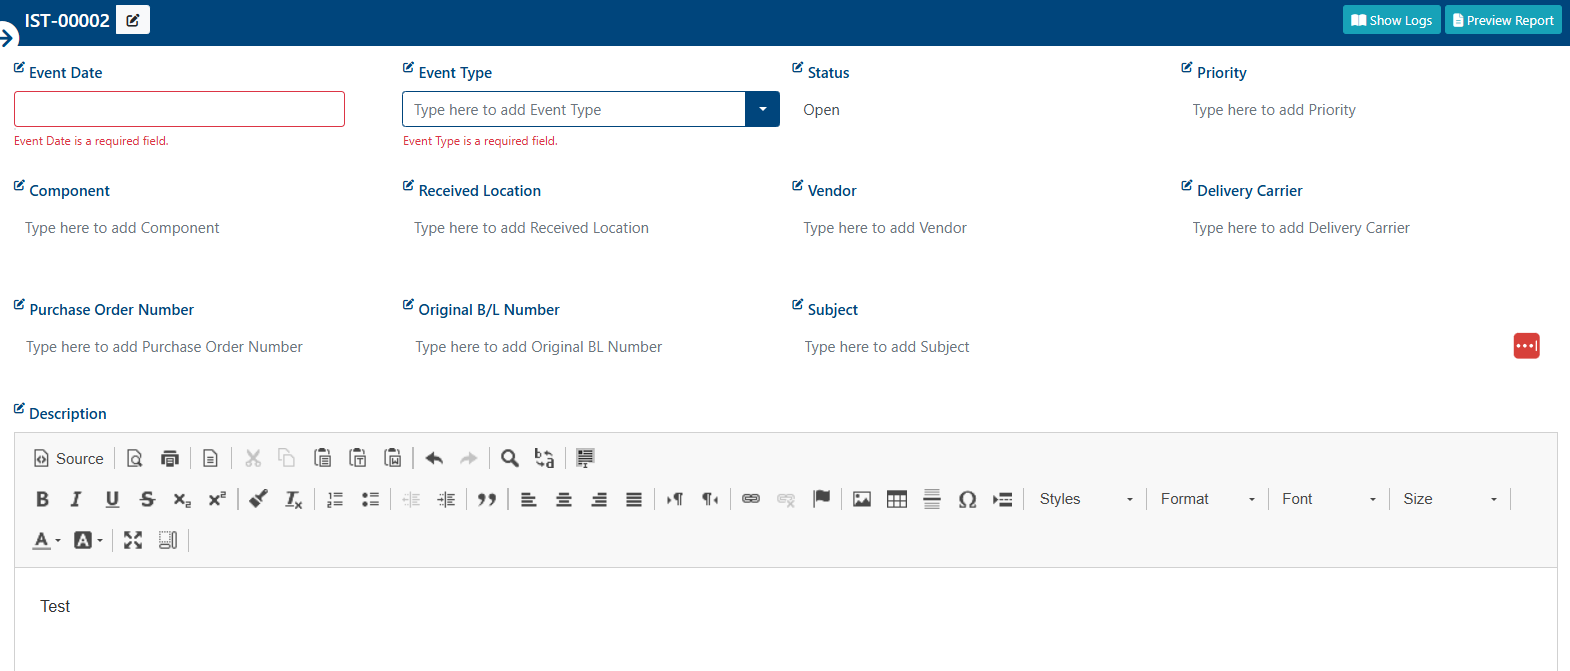Undo the last edit in the description
The height and width of the screenshot is (671, 1570).
tap(434, 458)
